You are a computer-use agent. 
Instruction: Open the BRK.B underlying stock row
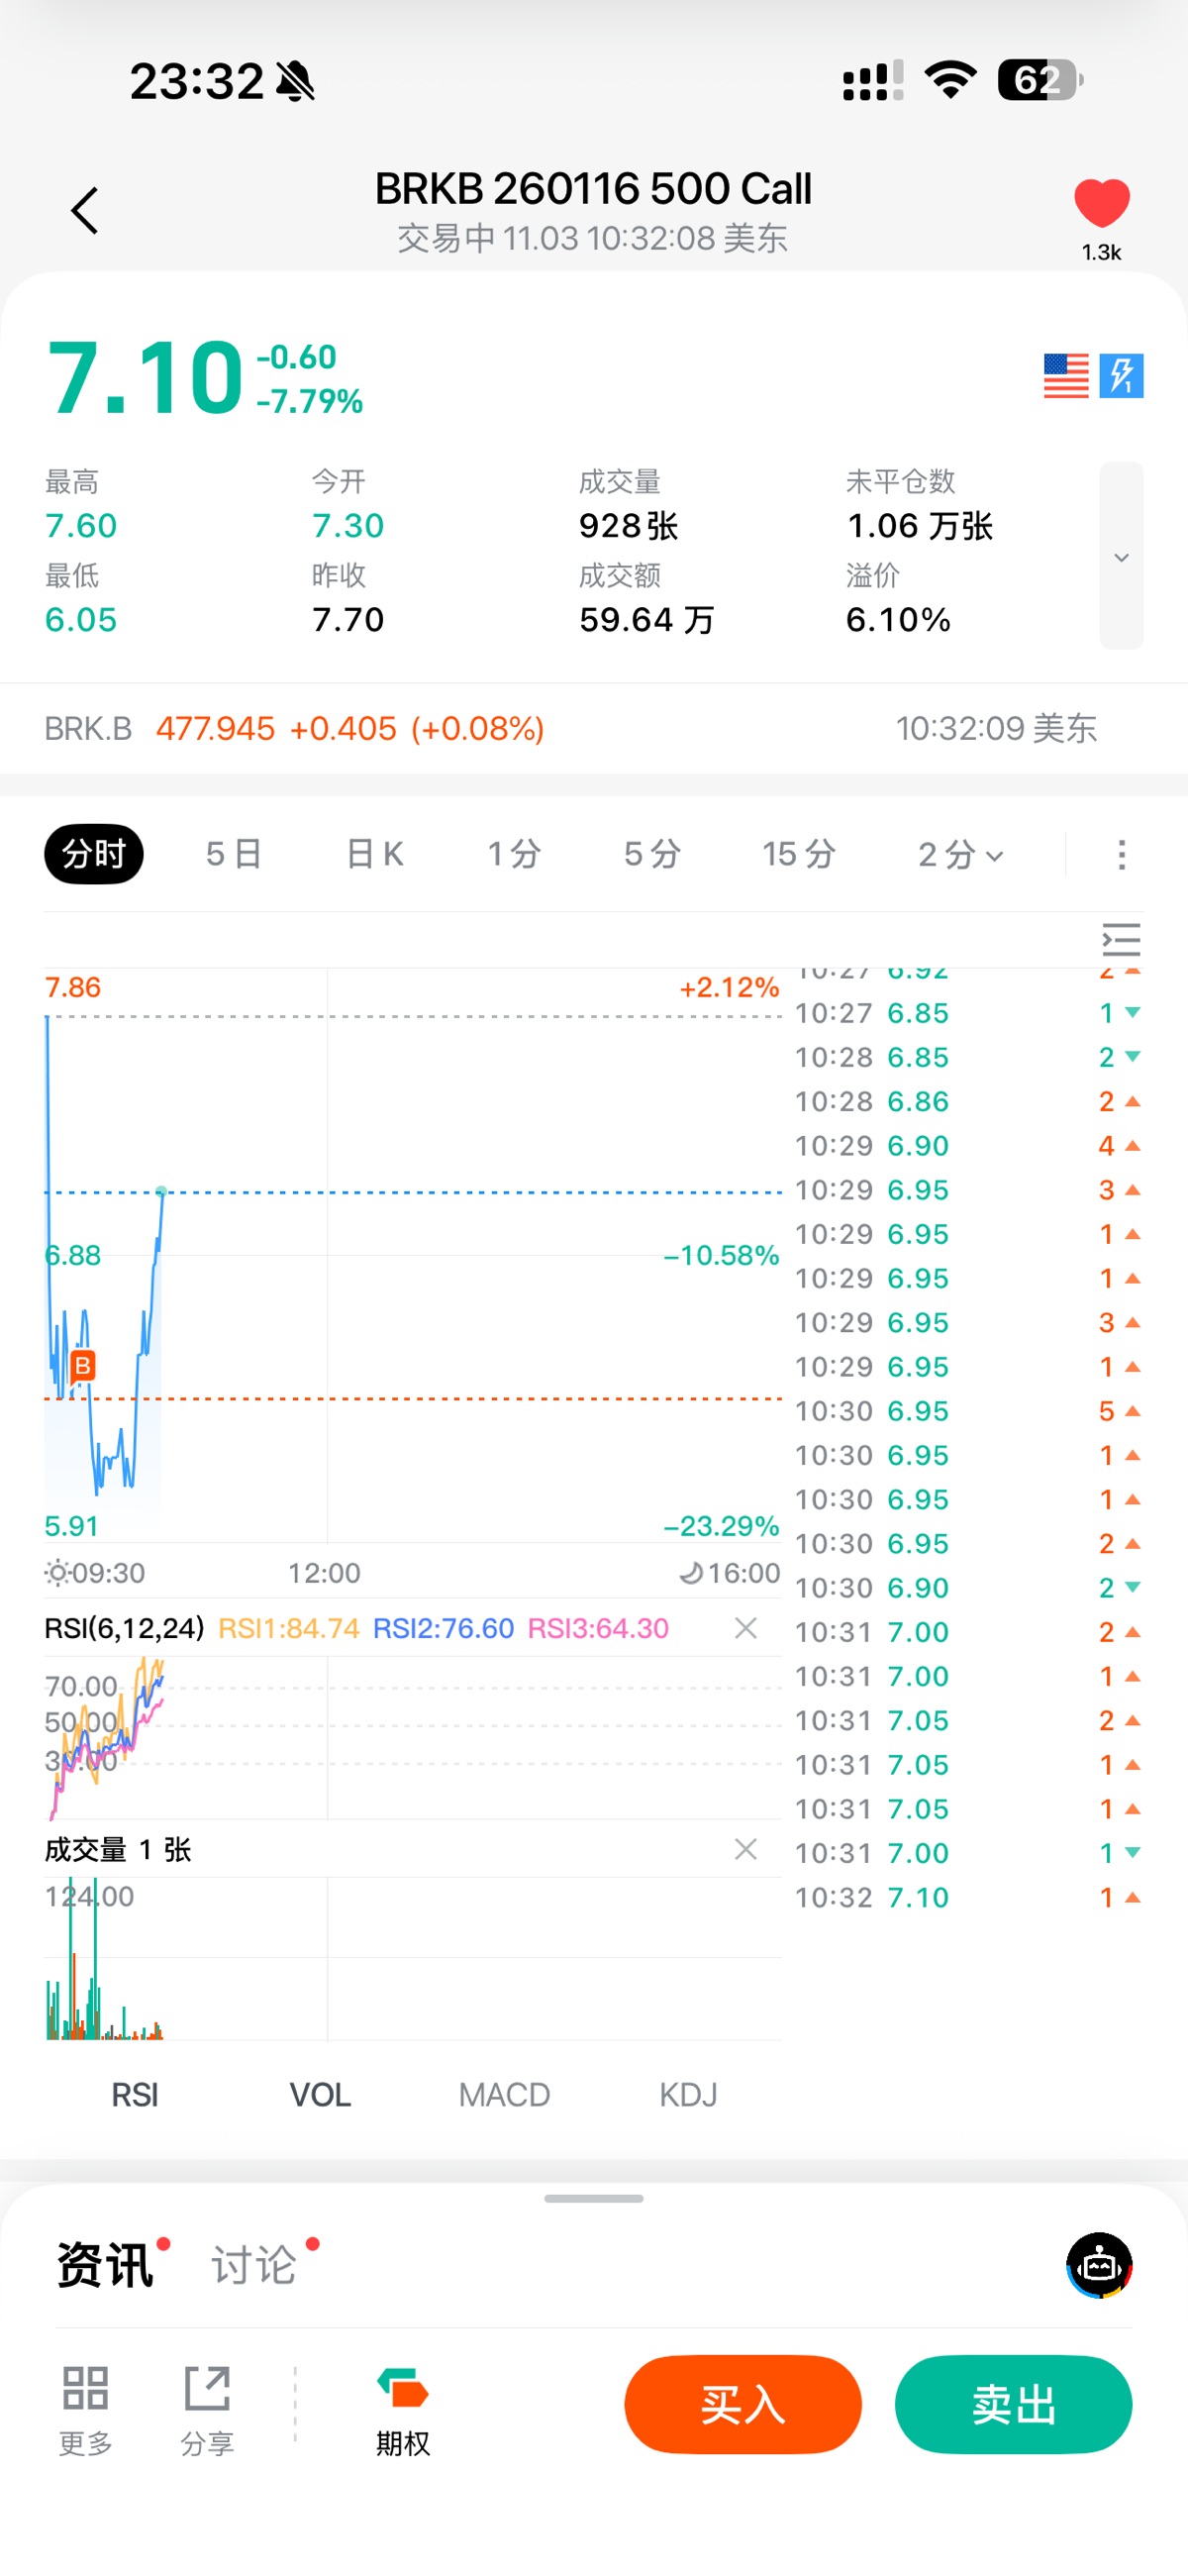click(594, 729)
